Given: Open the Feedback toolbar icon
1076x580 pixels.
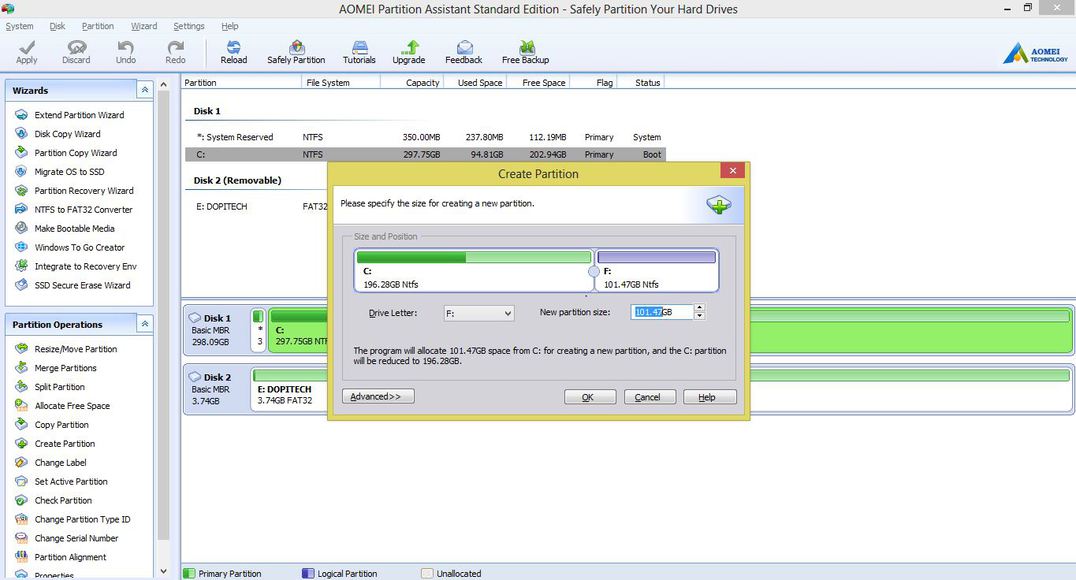Looking at the screenshot, I should [x=464, y=48].
